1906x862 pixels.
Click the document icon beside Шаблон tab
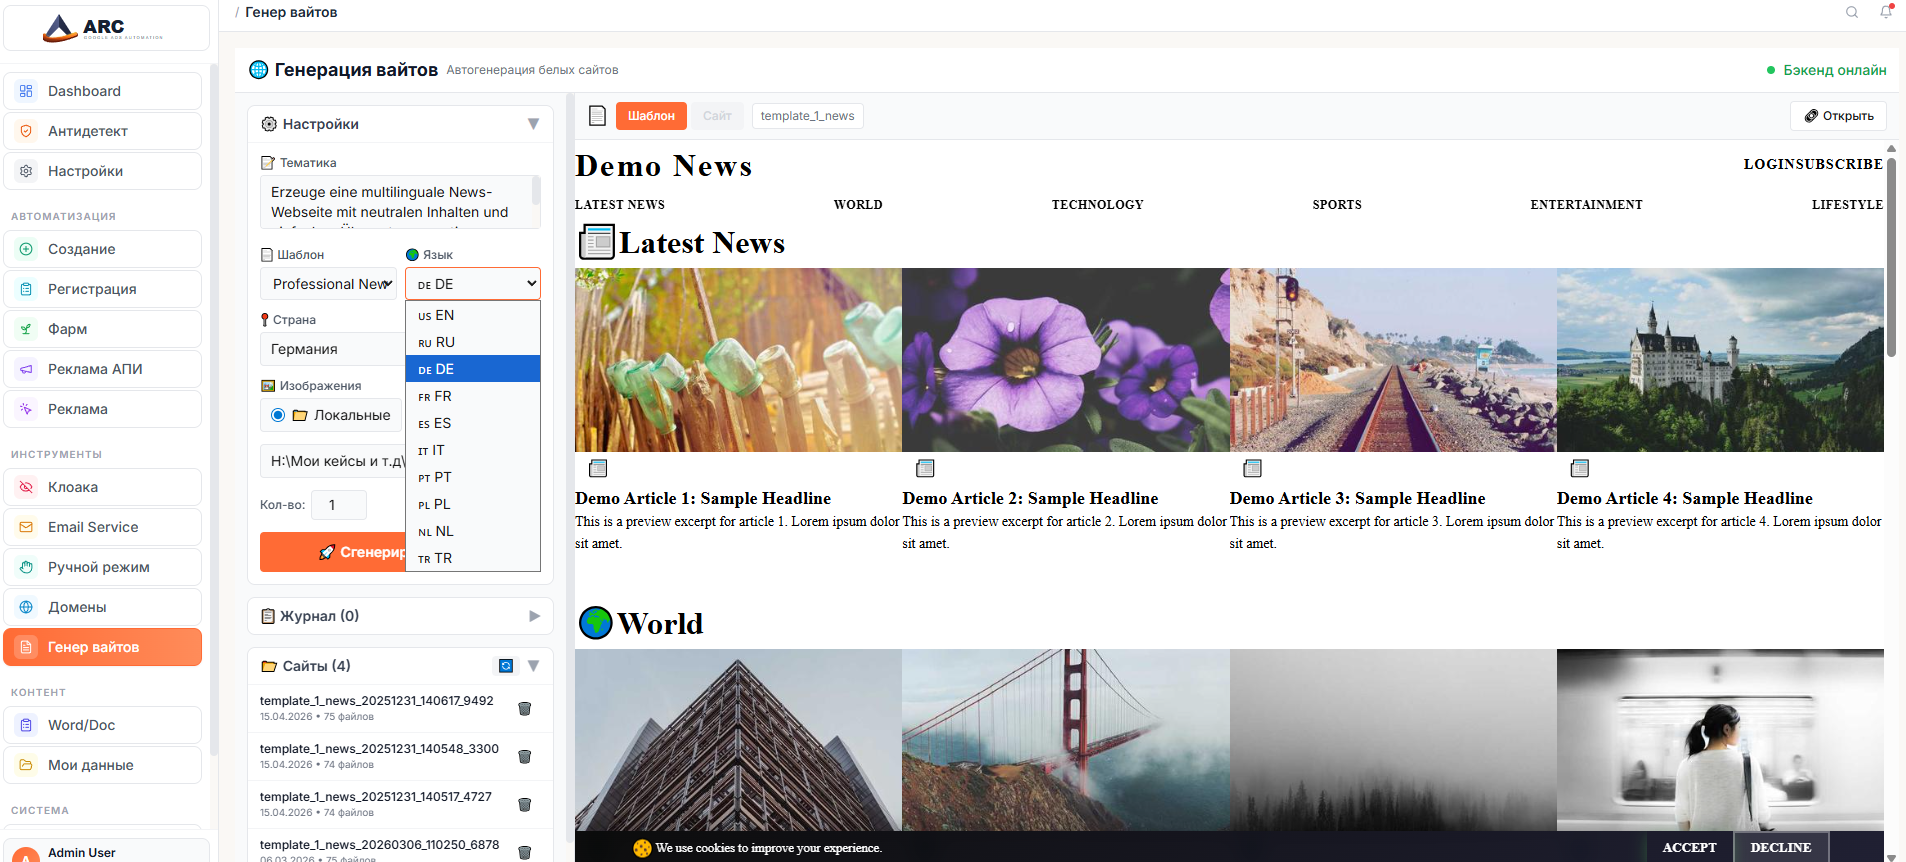[x=597, y=116]
